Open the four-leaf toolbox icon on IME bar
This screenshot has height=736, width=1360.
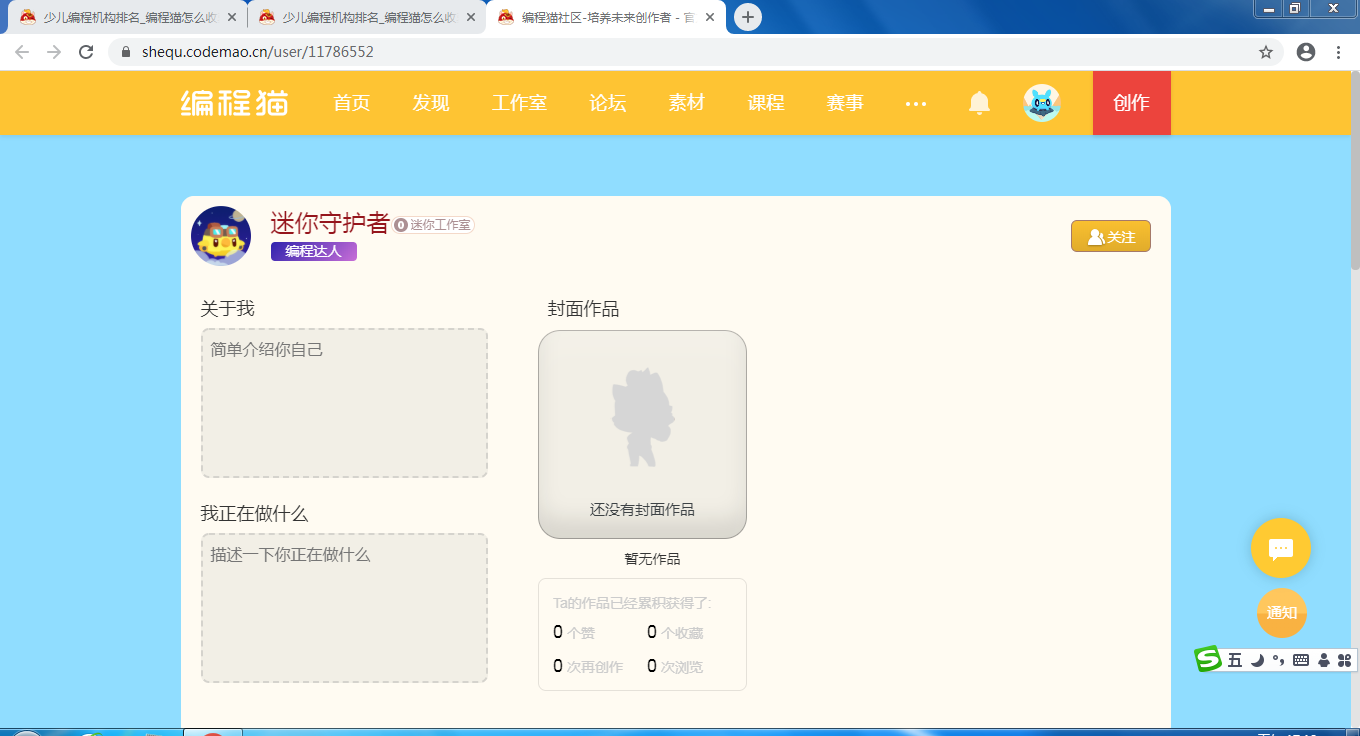click(1344, 660)
